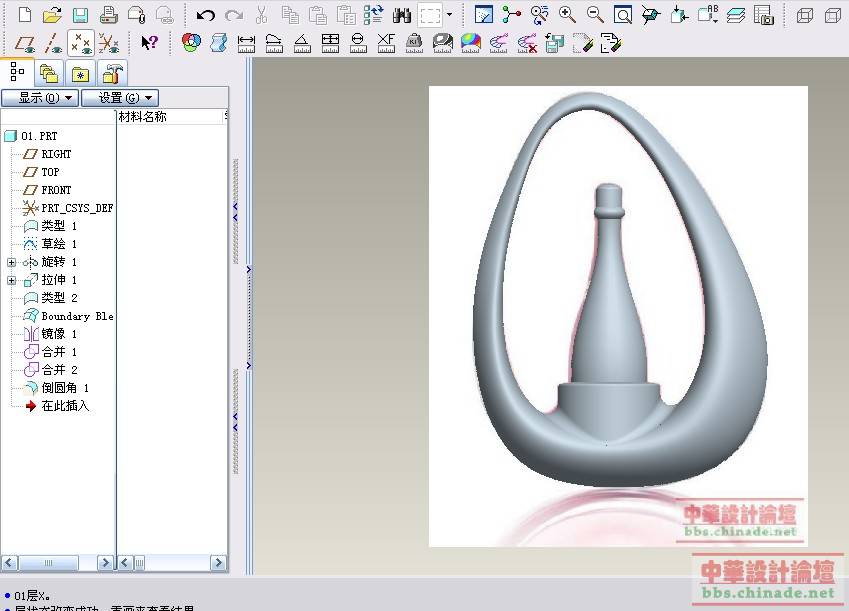This screenshot has height=611, width=849.
Task: Open the Layers tool in the toolbar
Action: pos(735,15)
